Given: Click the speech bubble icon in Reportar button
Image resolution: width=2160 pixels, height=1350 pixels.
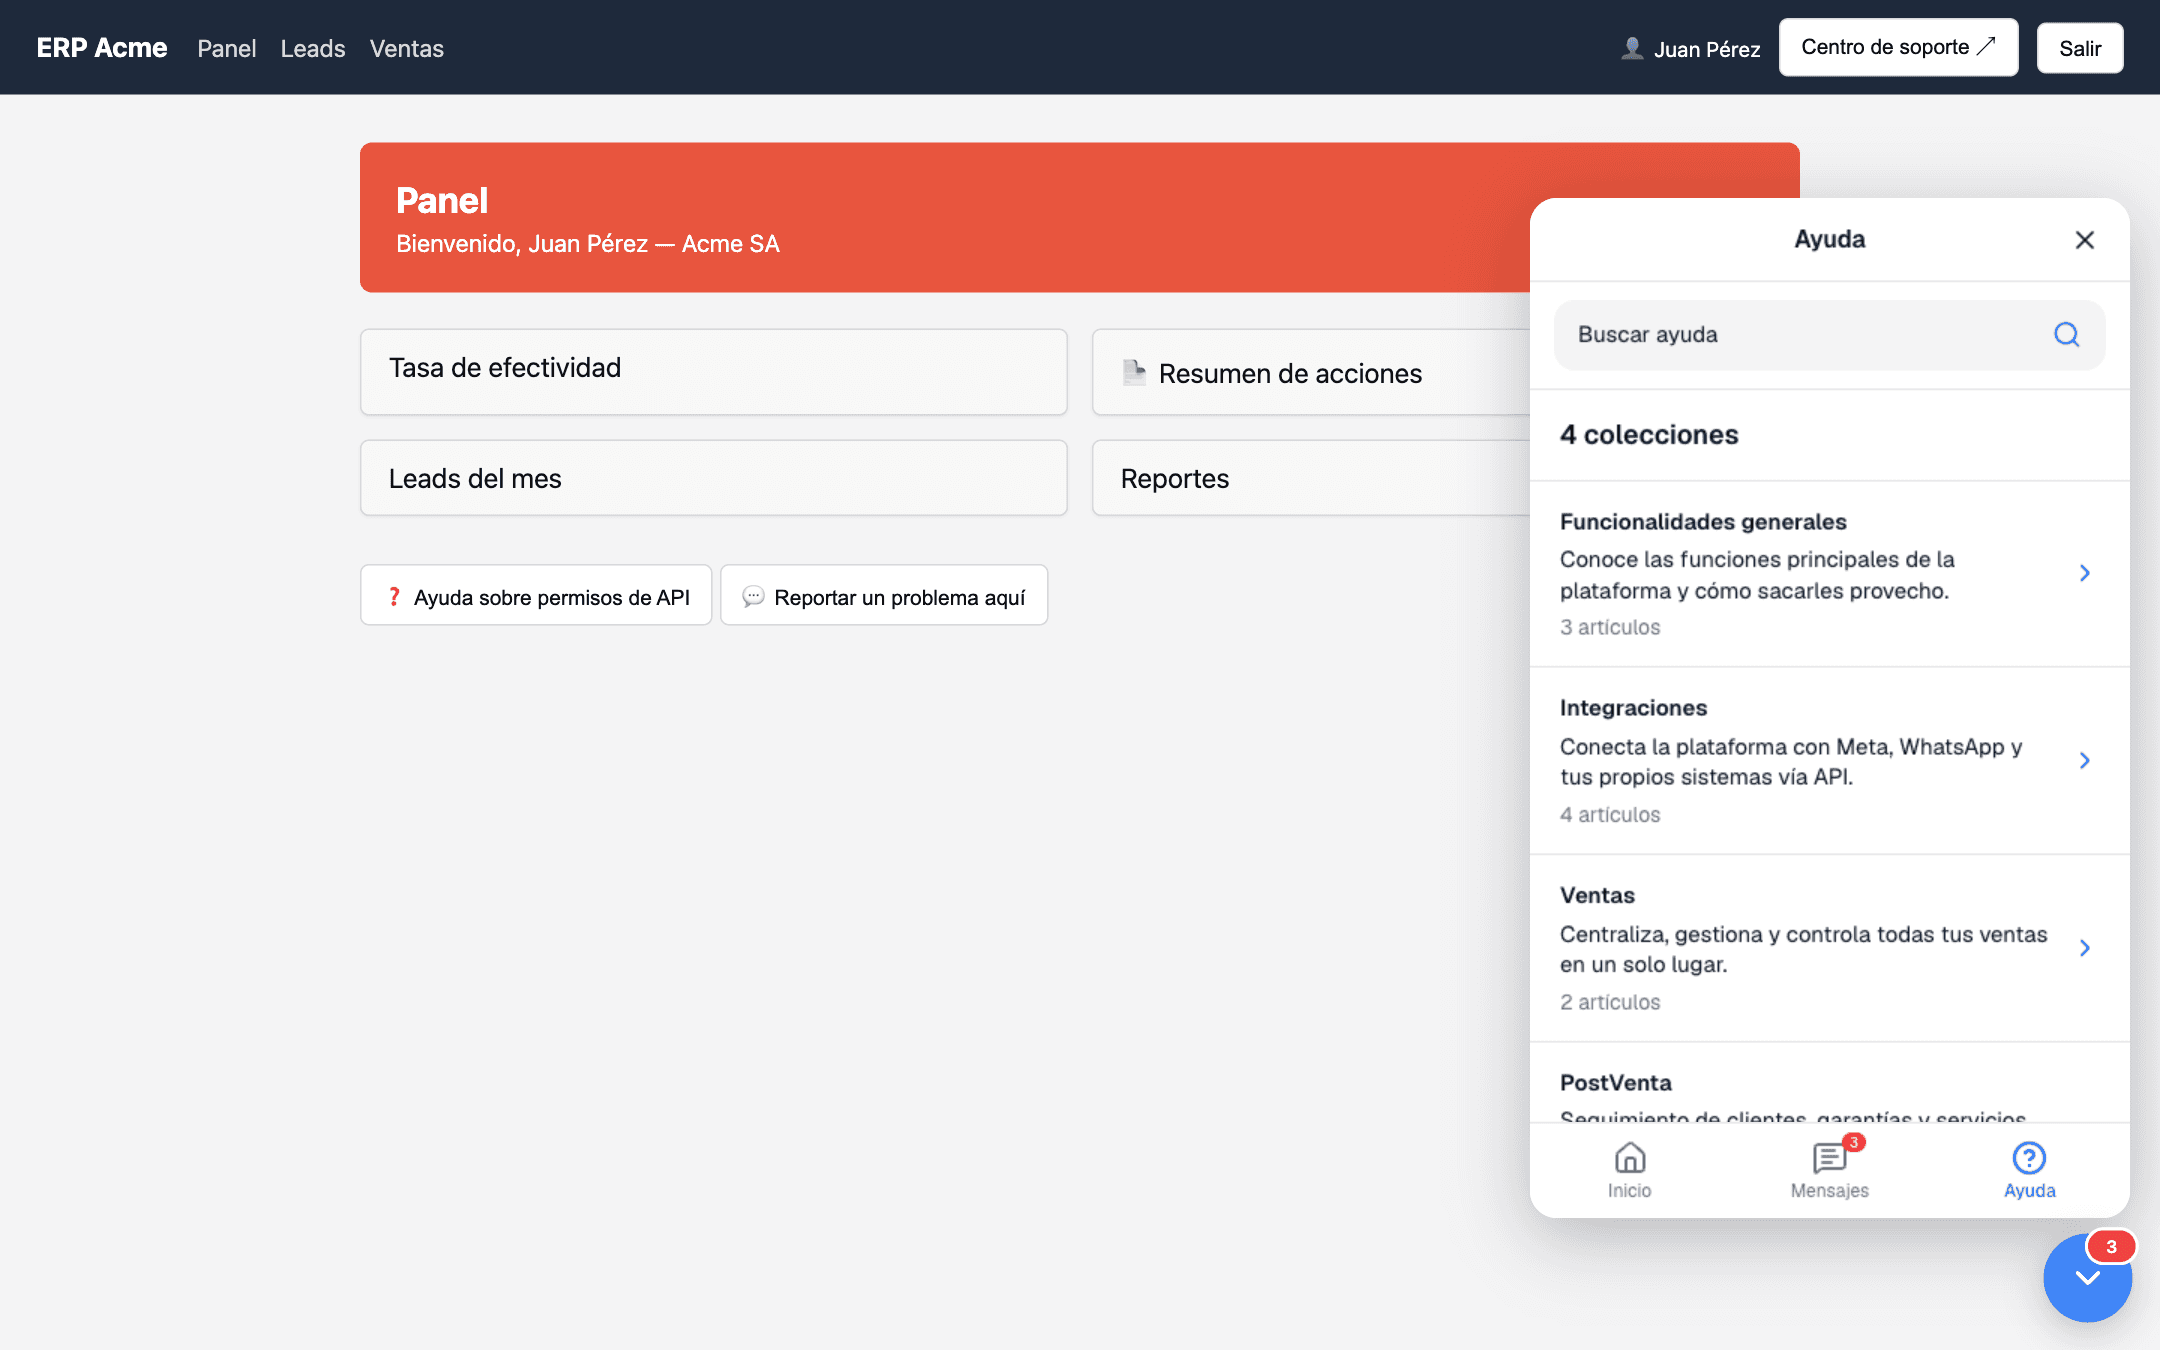Looking at the screenshot, I should [753, 596].
